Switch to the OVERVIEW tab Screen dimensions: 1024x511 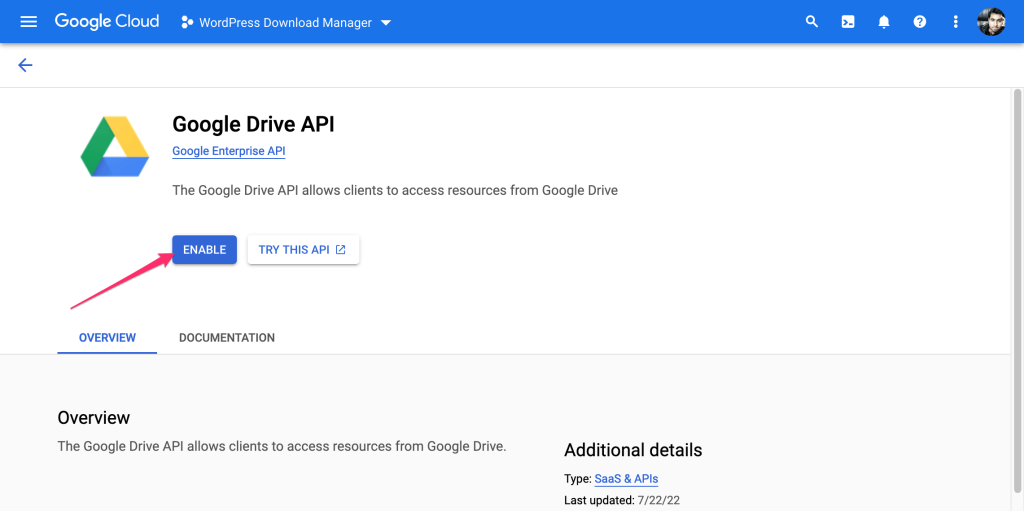(107, 338)
